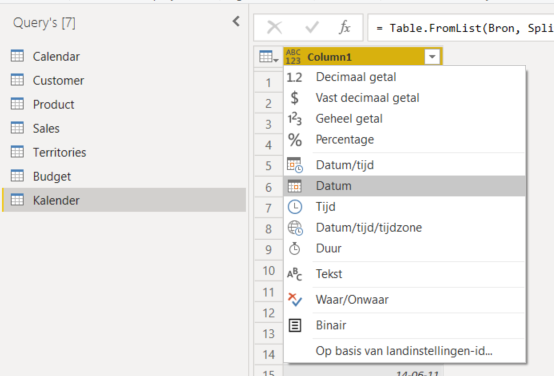Click the ABC123 data type icon on Column1
Image resolution: width=554 pixels, height=376 pixels.
tap(293, 57)
